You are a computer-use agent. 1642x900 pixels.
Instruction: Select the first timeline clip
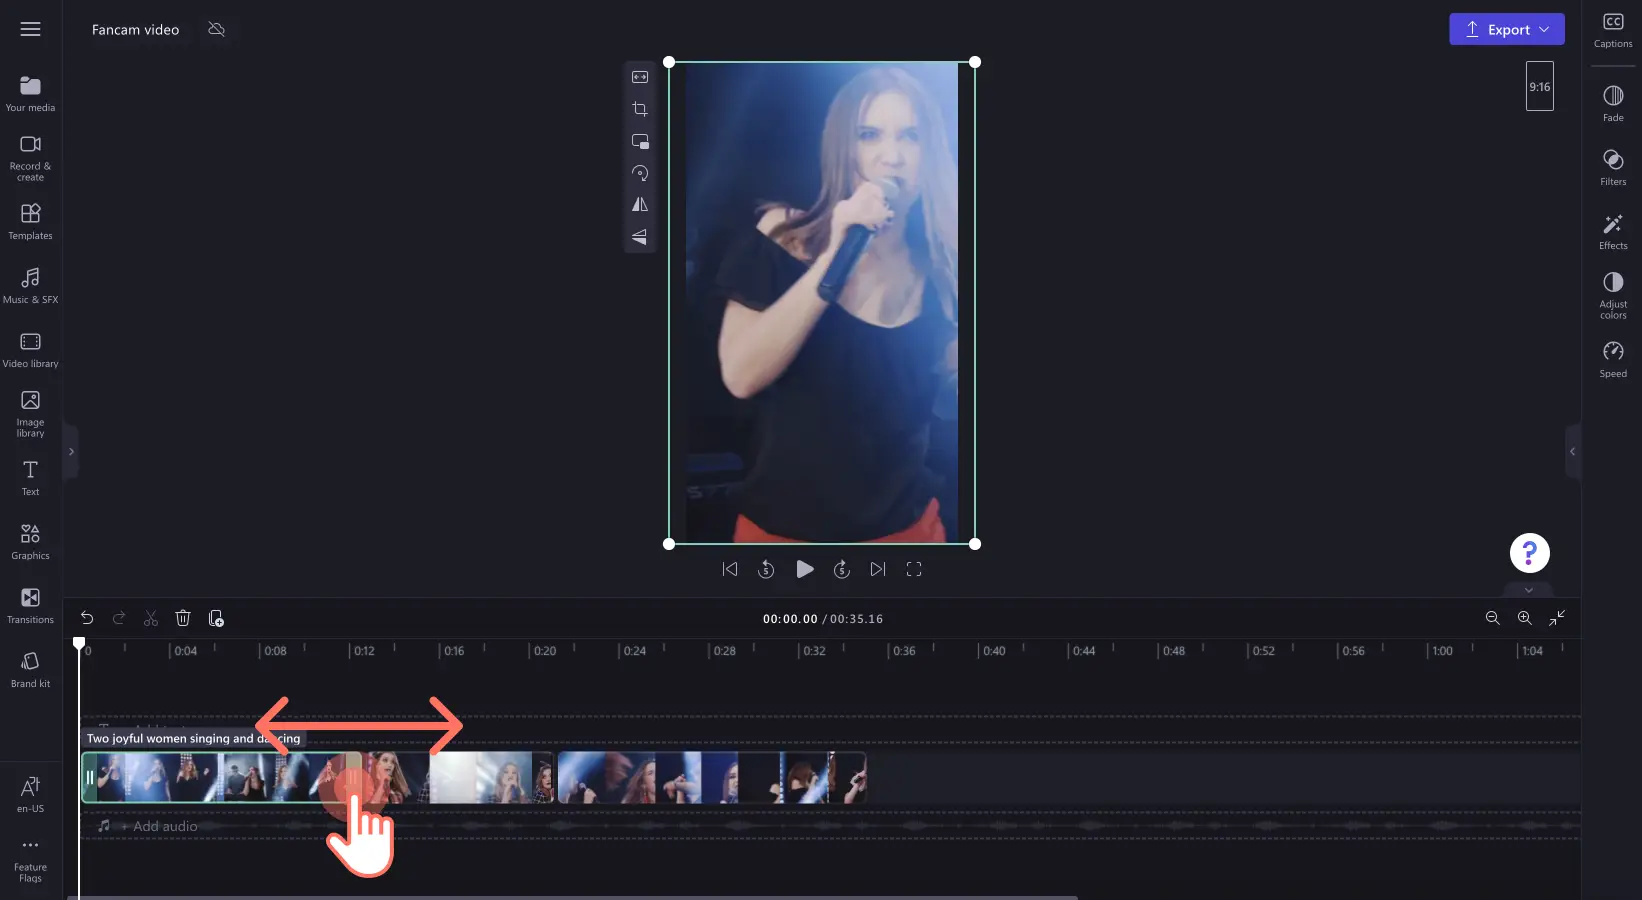click(x=220, y=777)
